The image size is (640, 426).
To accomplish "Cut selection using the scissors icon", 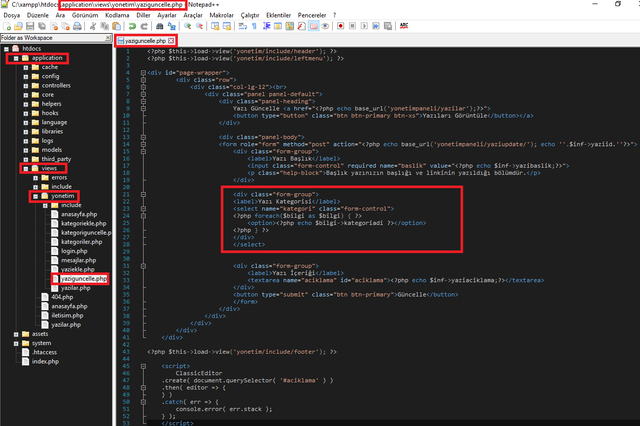I will click(93, 26).
